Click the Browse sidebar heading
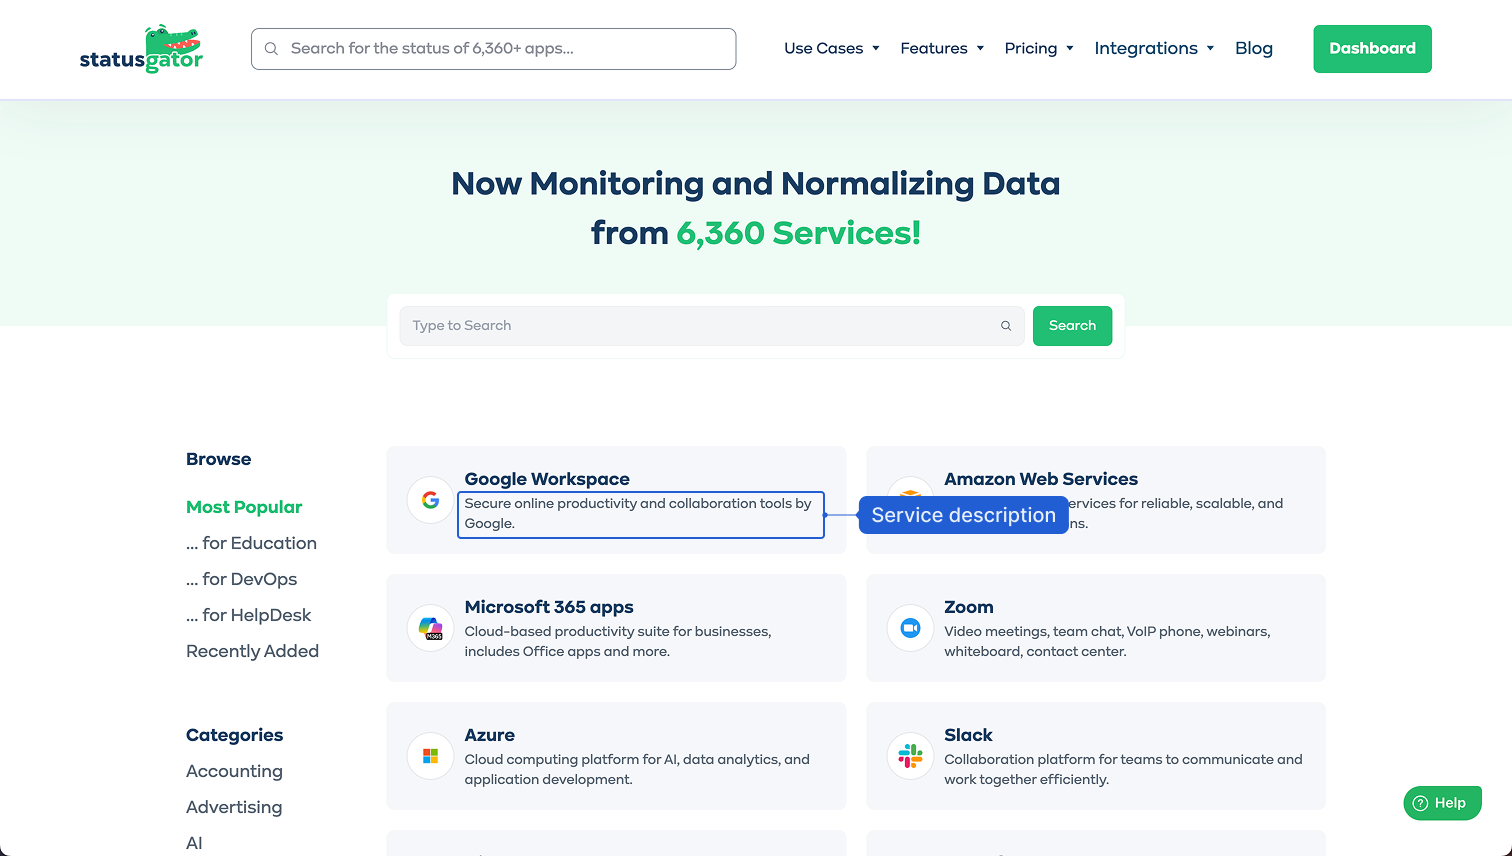Image resolution: width=1512 pixels, height=856 pixels. pos(218,459)
